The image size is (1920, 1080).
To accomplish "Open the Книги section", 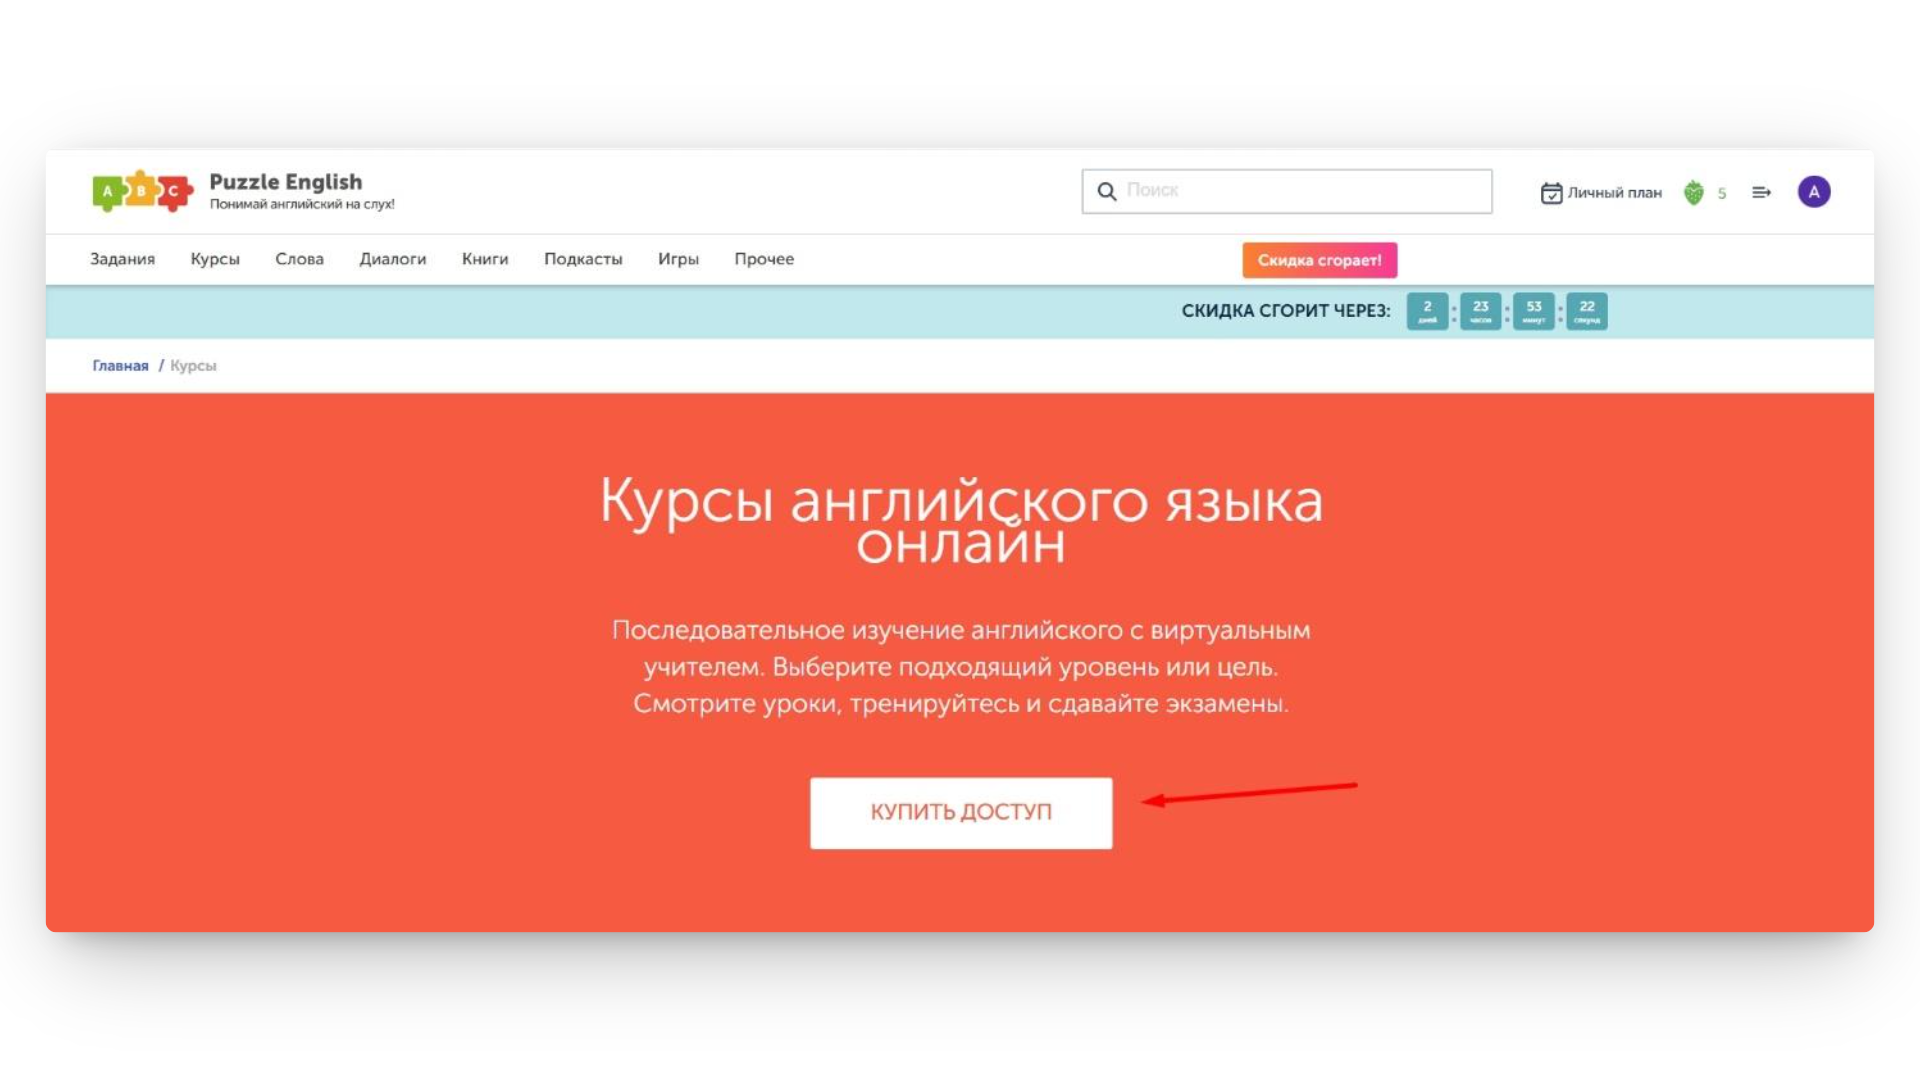I will click(x=485, y=259).
